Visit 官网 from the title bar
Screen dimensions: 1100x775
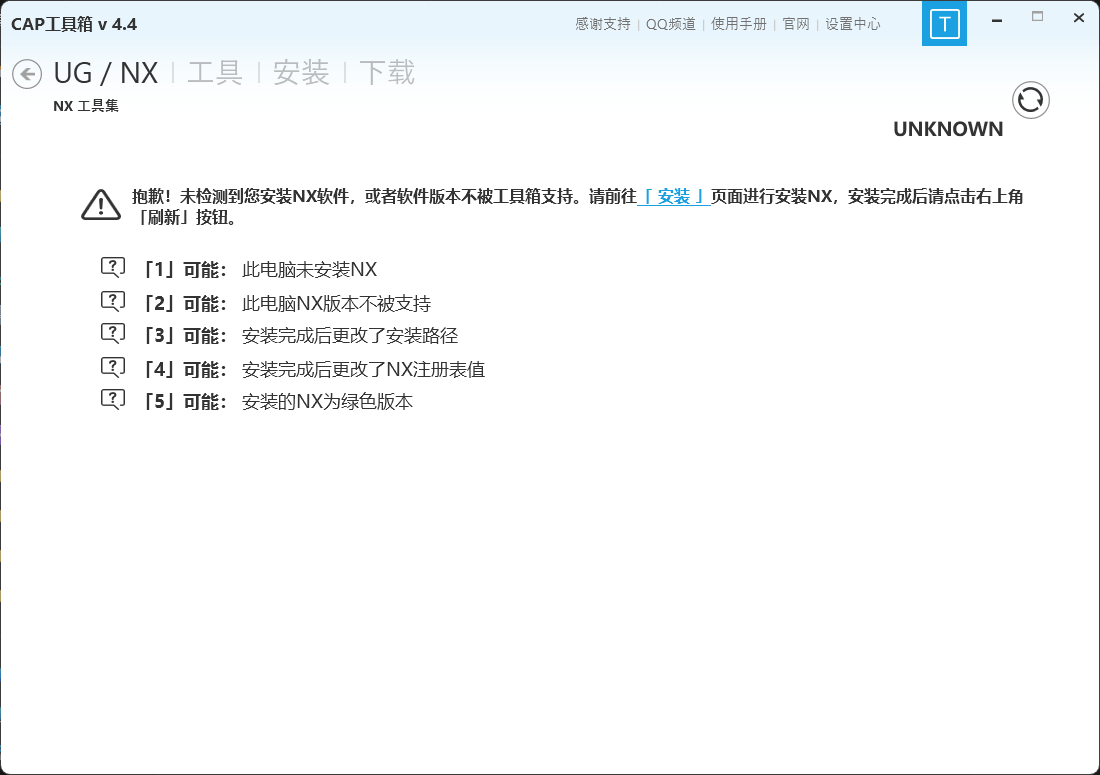(796, 24)
